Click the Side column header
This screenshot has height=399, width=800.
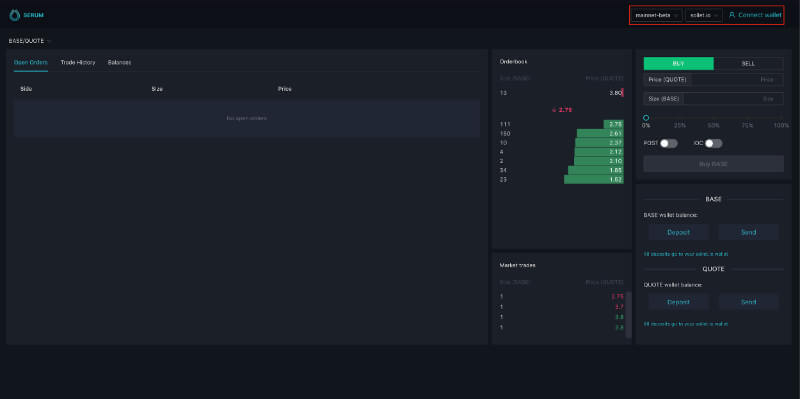click(26, 89)
